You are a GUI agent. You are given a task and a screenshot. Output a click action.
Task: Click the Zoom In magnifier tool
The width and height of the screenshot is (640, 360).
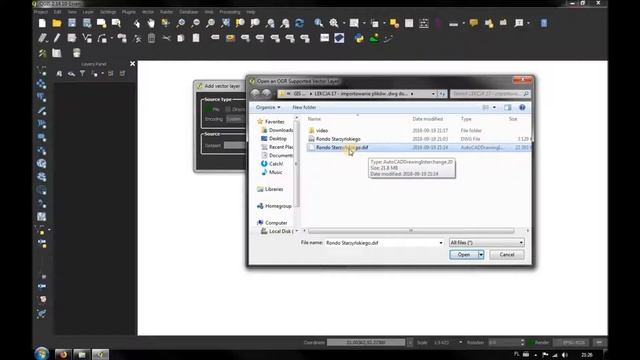pos(180,23)
